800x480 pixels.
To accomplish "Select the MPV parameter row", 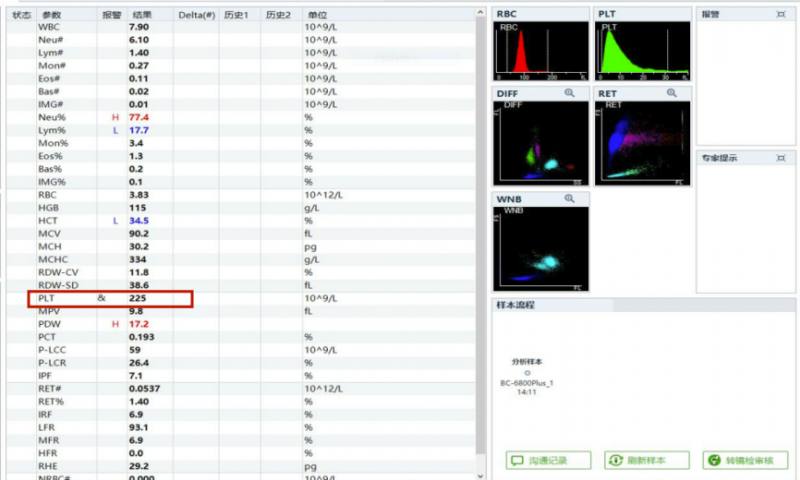I will coord(241,311).
